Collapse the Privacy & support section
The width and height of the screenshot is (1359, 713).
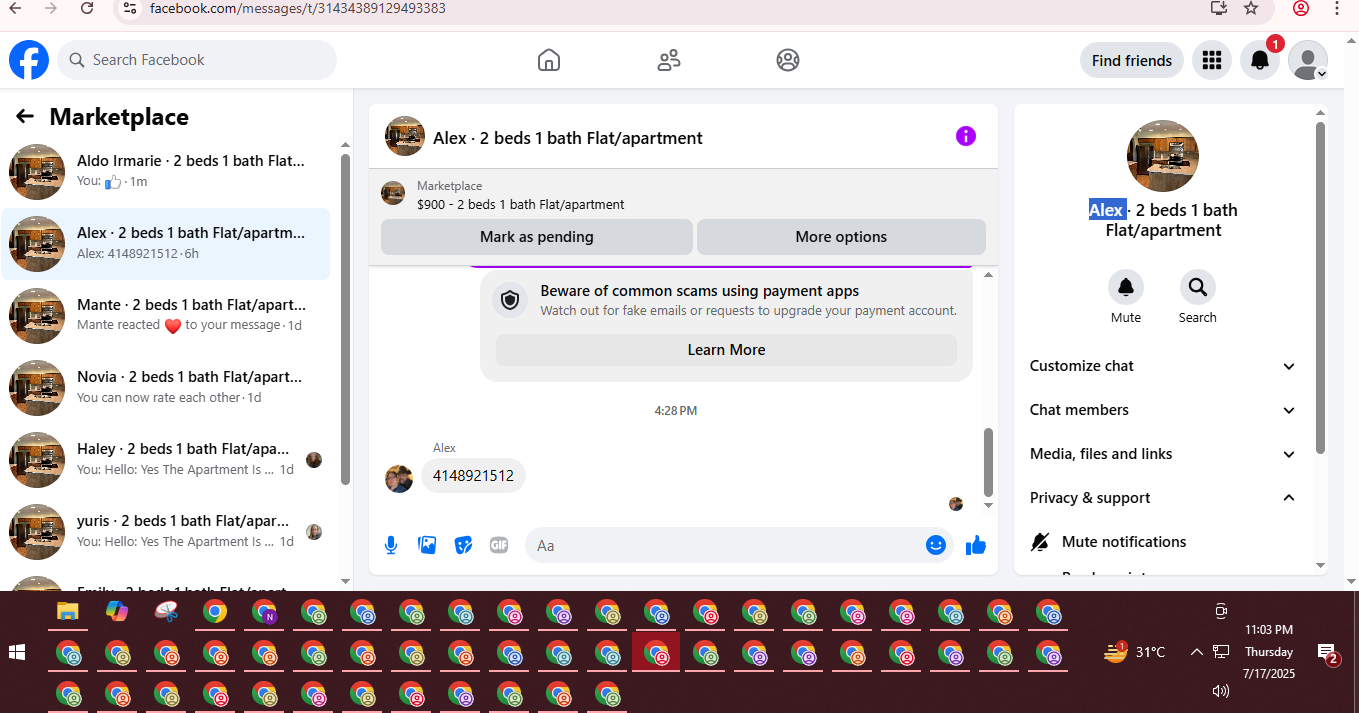click(1163, 498)
